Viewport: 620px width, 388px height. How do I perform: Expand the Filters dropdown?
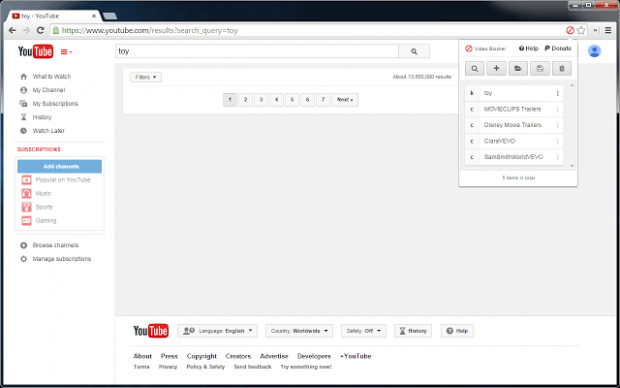(146, 77)
